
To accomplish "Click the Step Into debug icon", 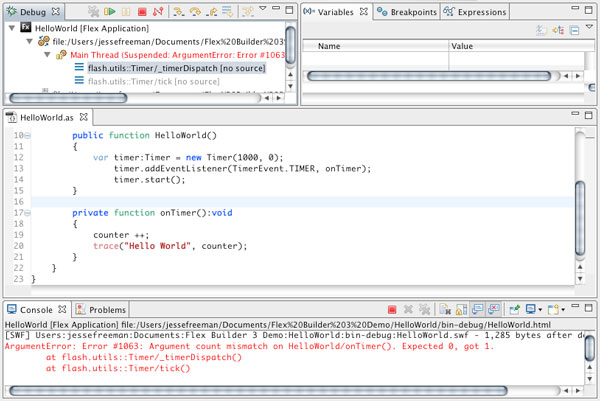I will pyautogui.click(x=178, y=12).
